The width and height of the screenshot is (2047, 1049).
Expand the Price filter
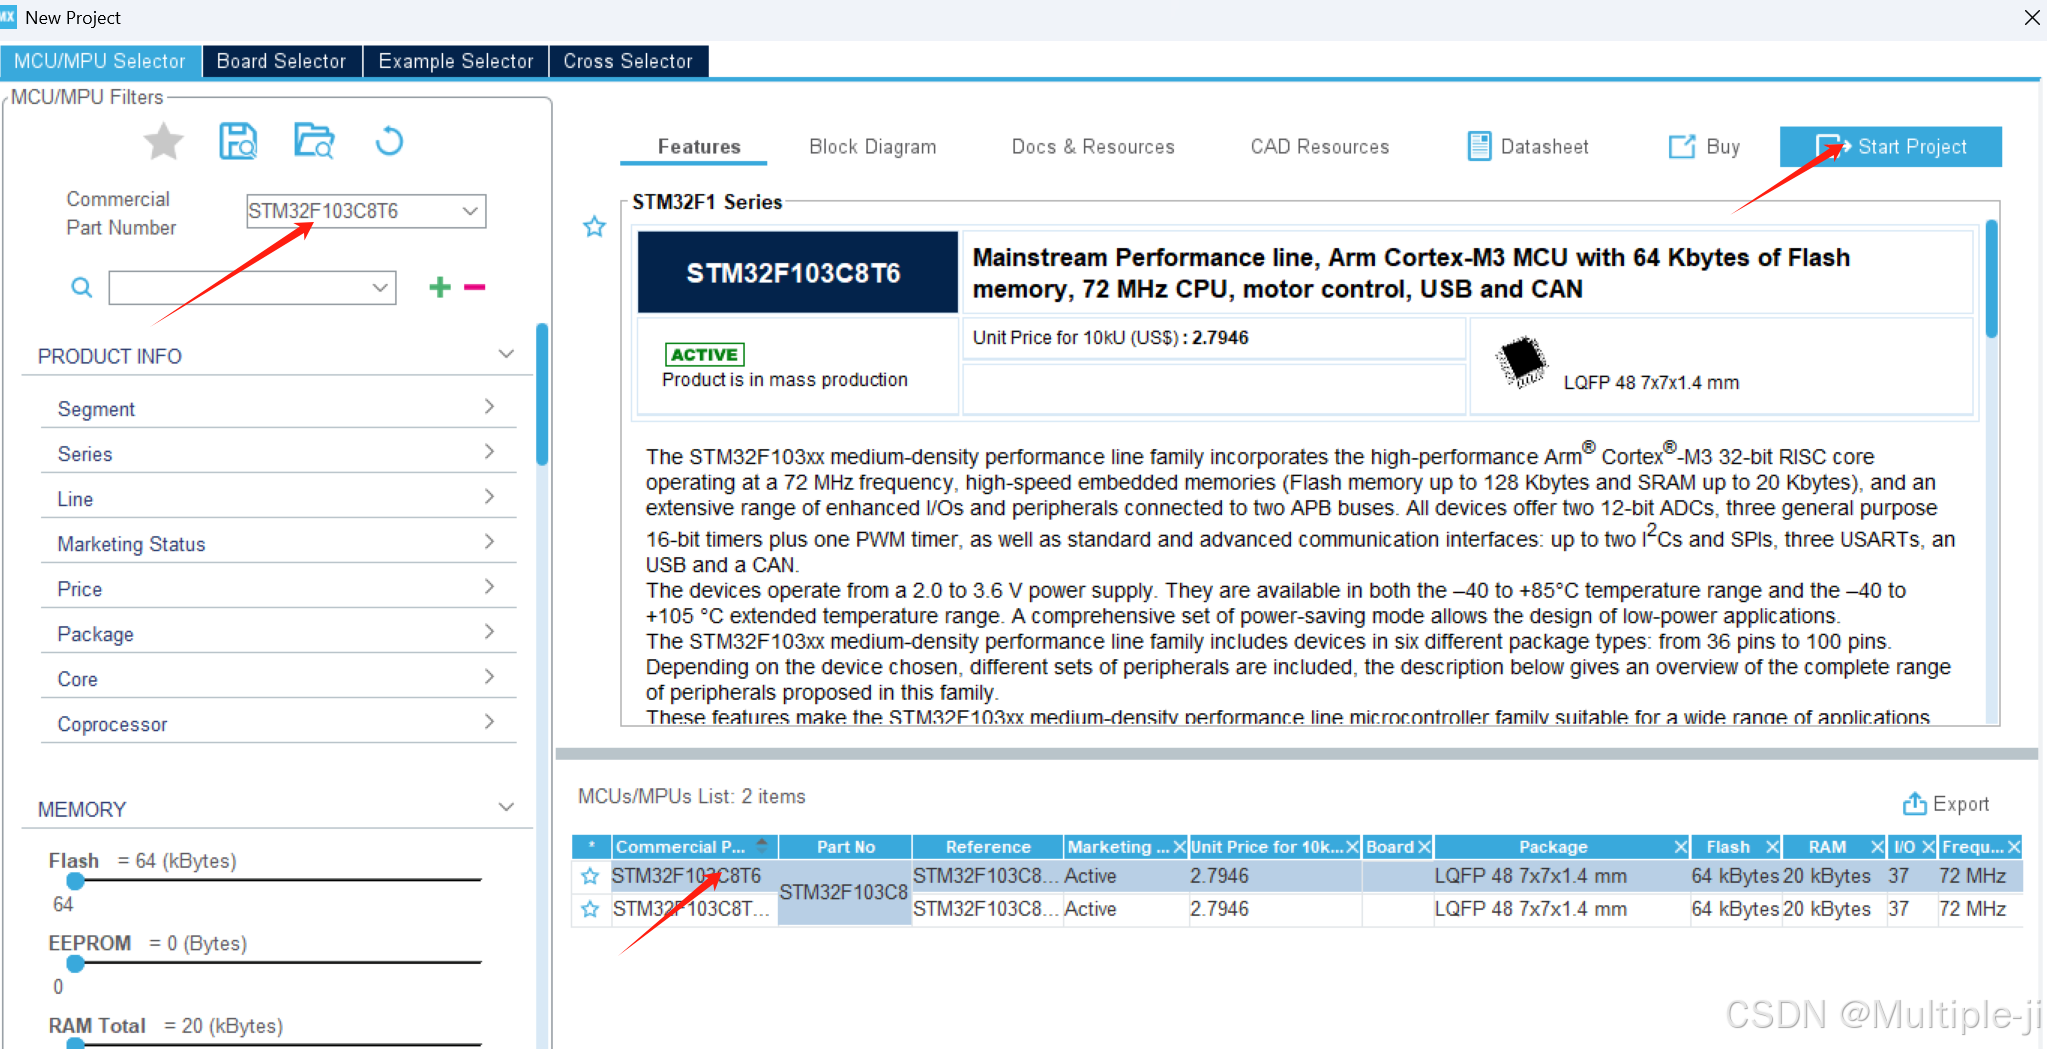(489, 587)
